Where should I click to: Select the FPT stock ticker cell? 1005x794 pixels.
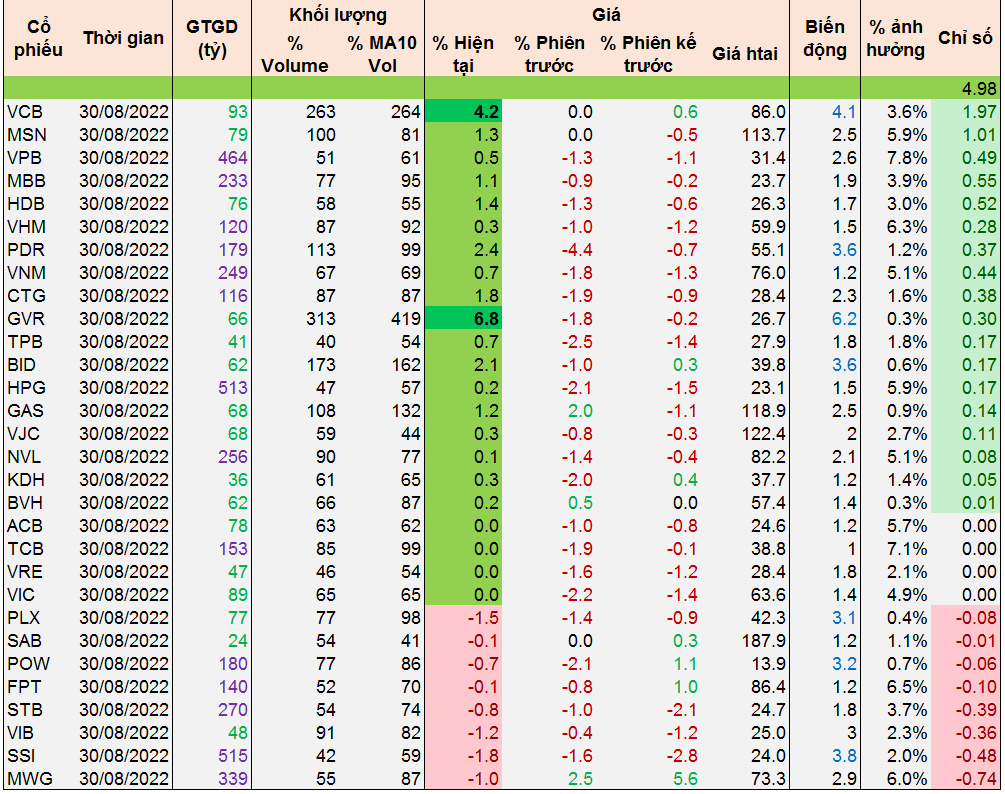point(24,686)
